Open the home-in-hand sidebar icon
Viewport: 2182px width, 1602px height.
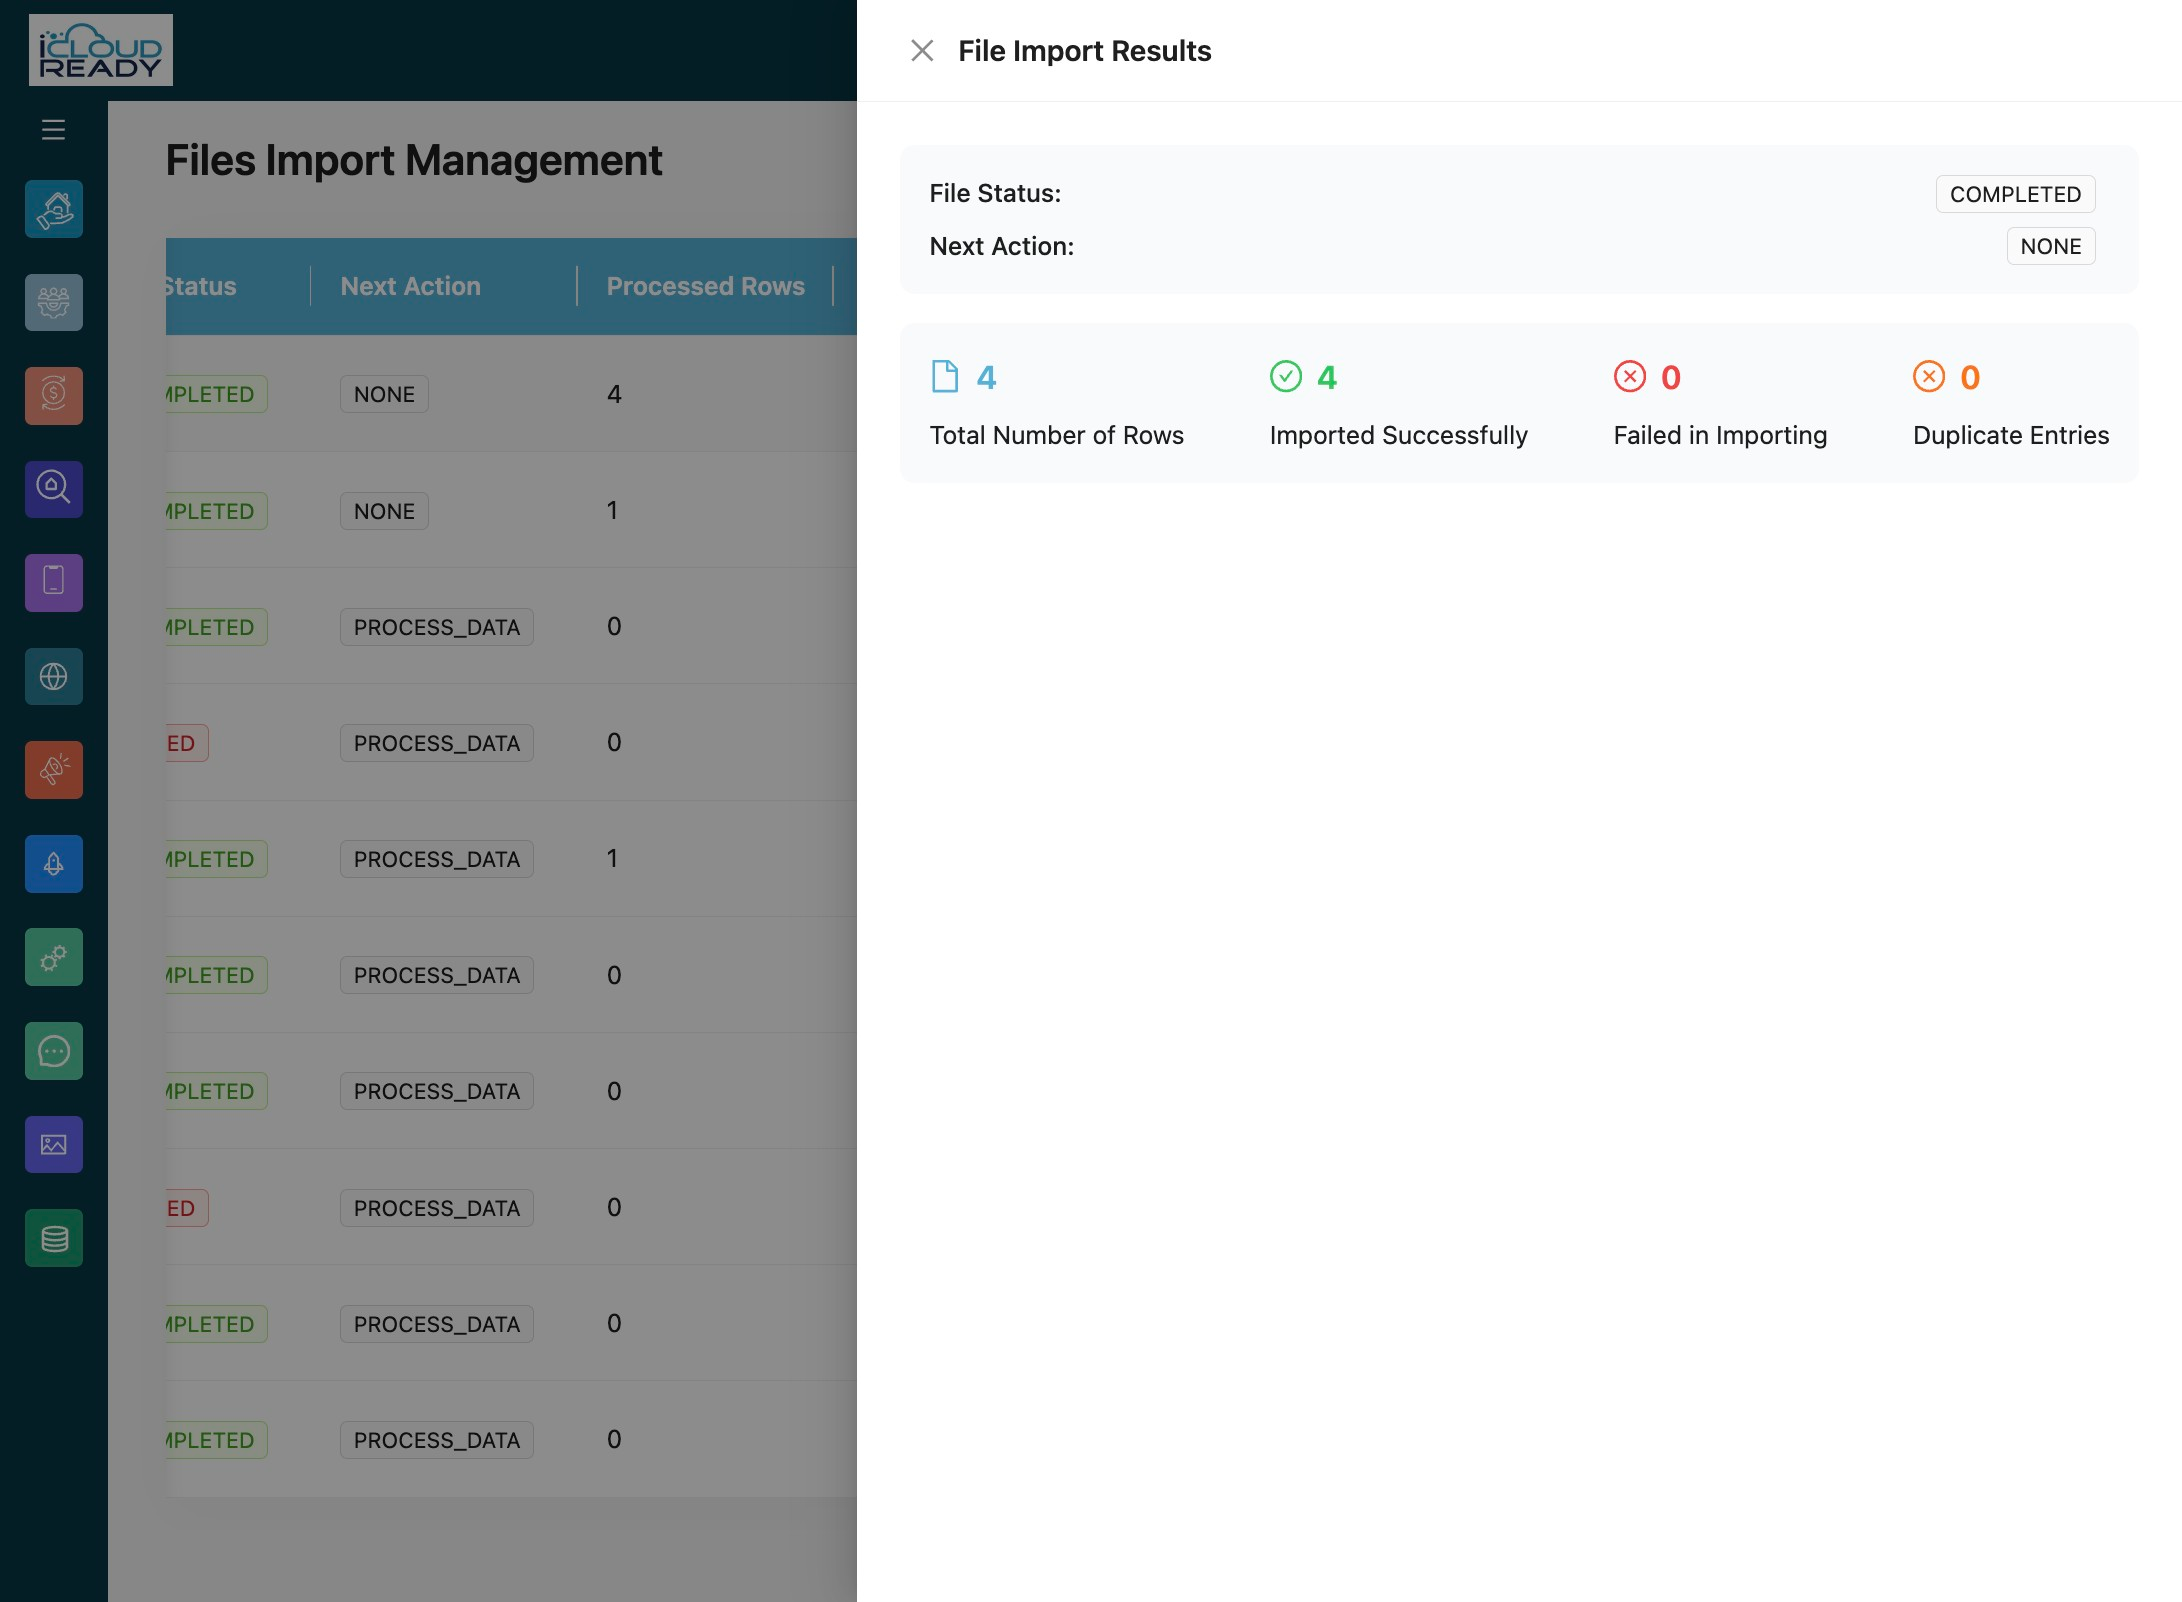[54, 209]
